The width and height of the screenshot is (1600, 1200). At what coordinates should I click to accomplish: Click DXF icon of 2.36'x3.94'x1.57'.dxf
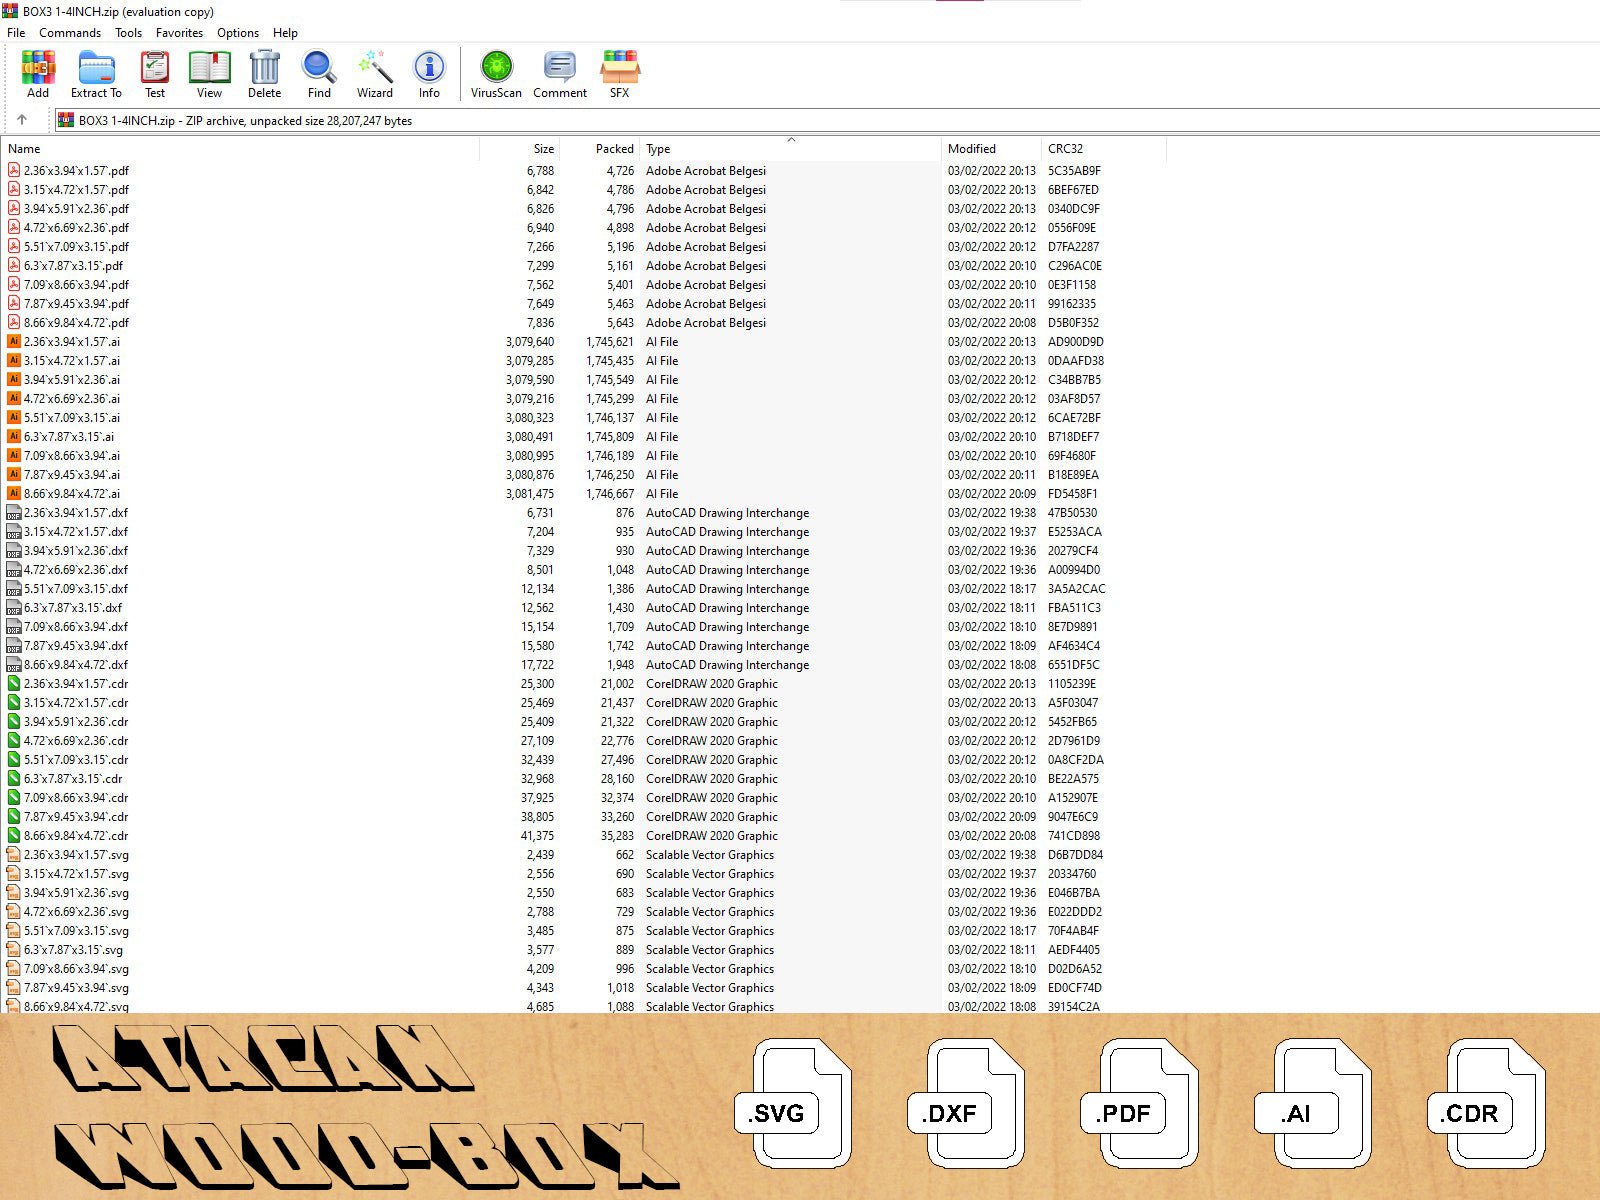(14, 512)
